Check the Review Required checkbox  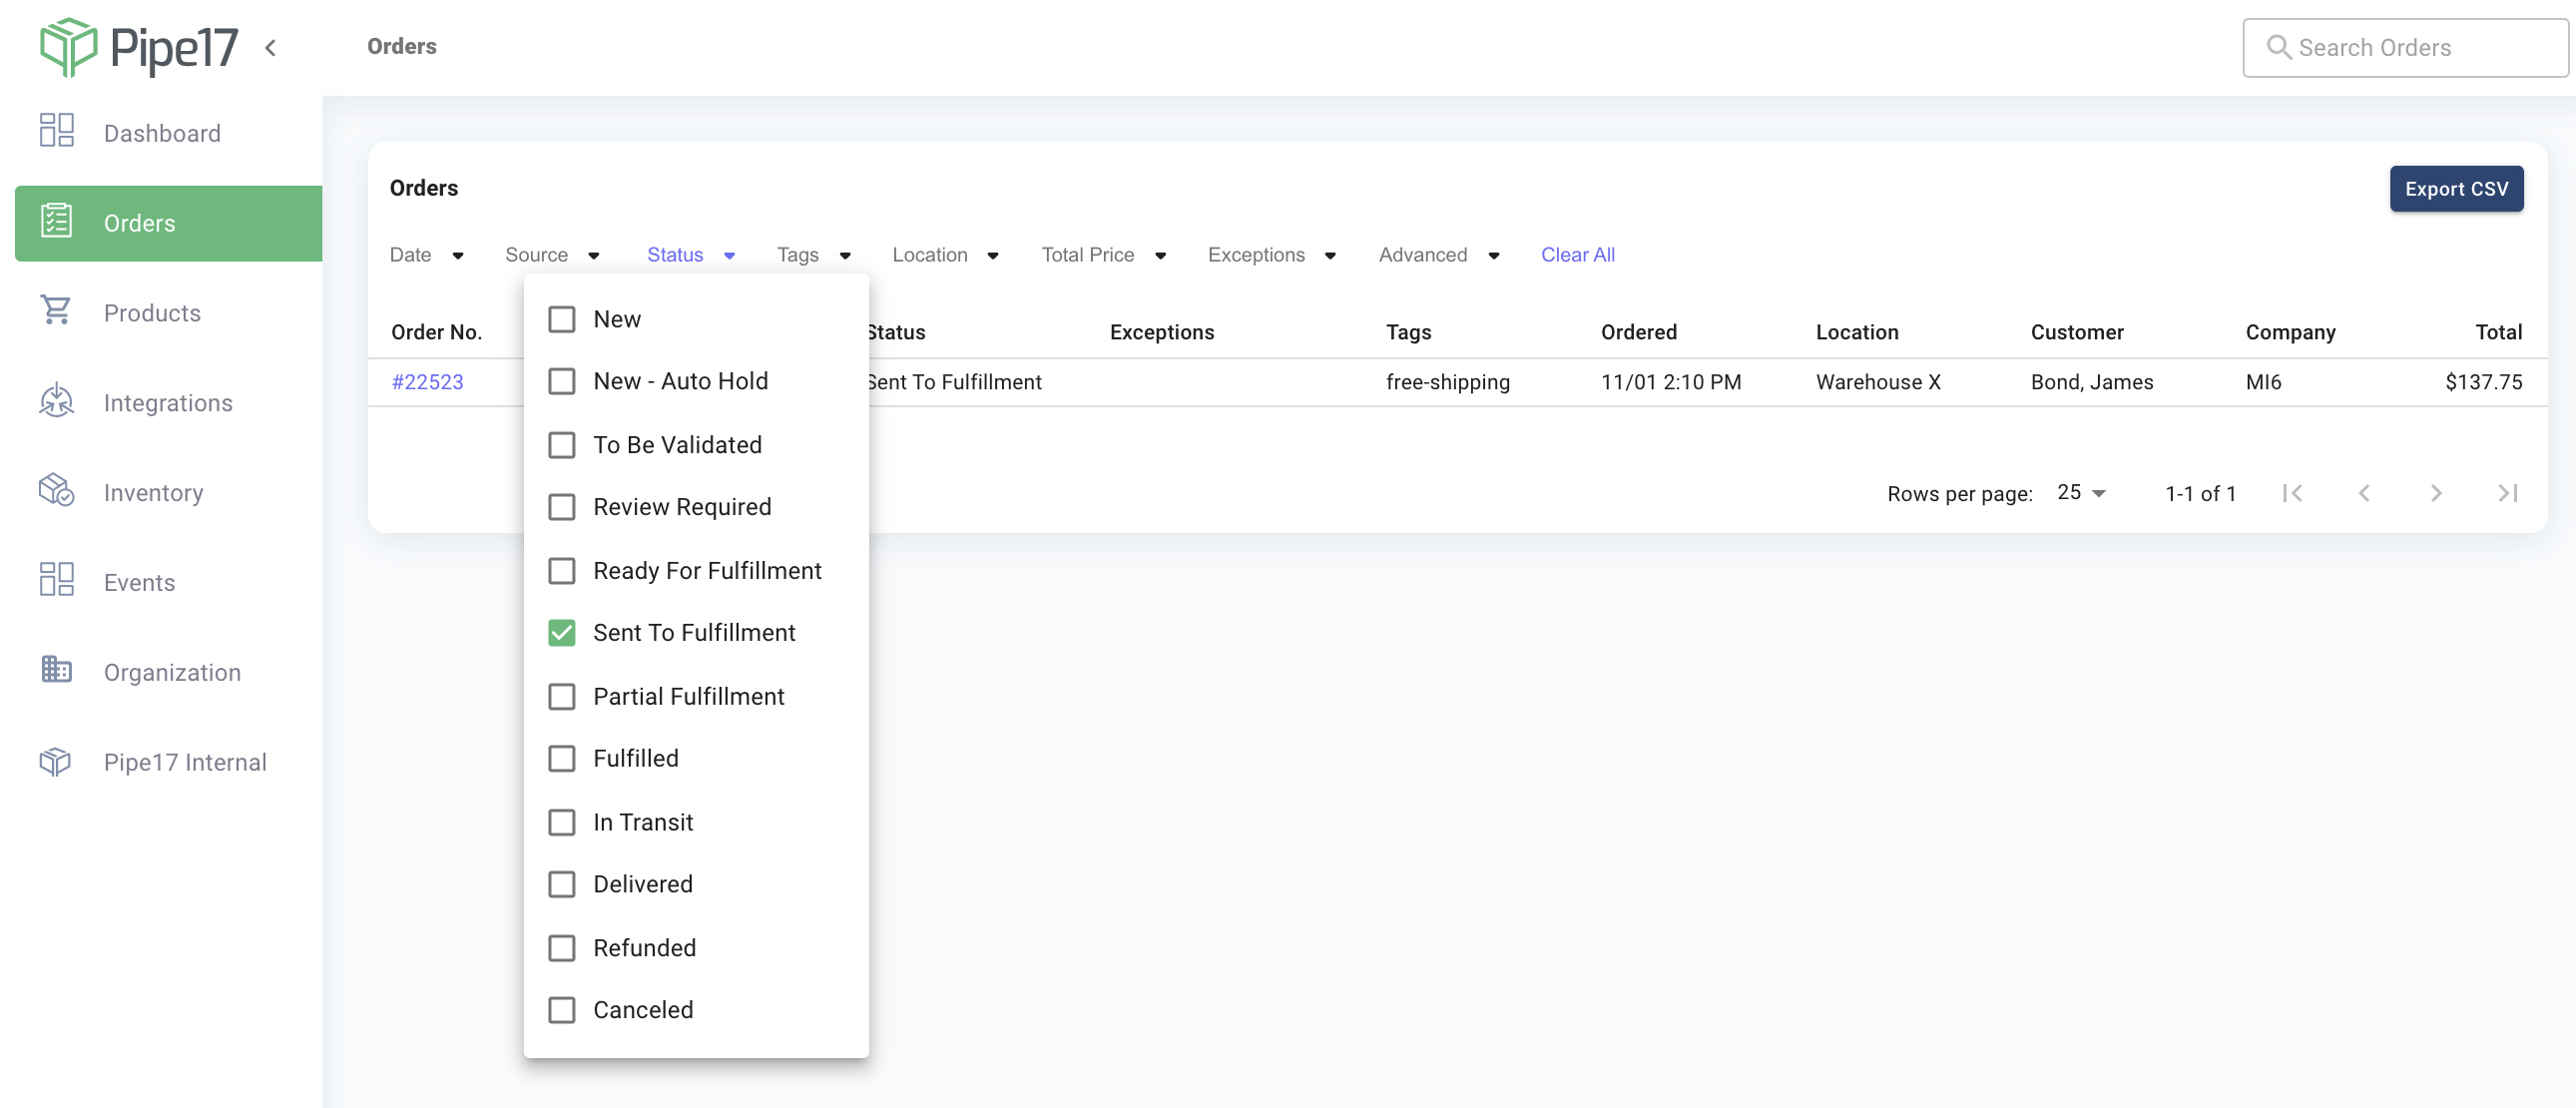point(562,507)
